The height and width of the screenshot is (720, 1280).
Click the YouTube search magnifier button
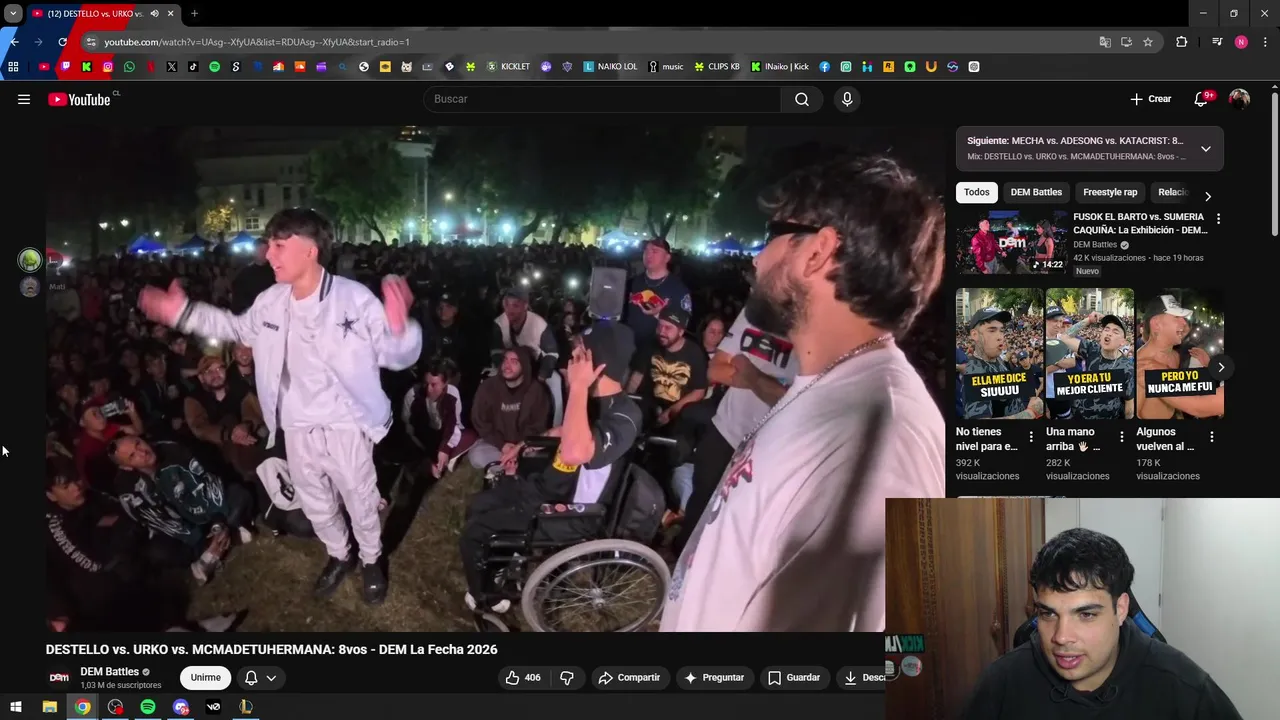(x=802, y=99)
